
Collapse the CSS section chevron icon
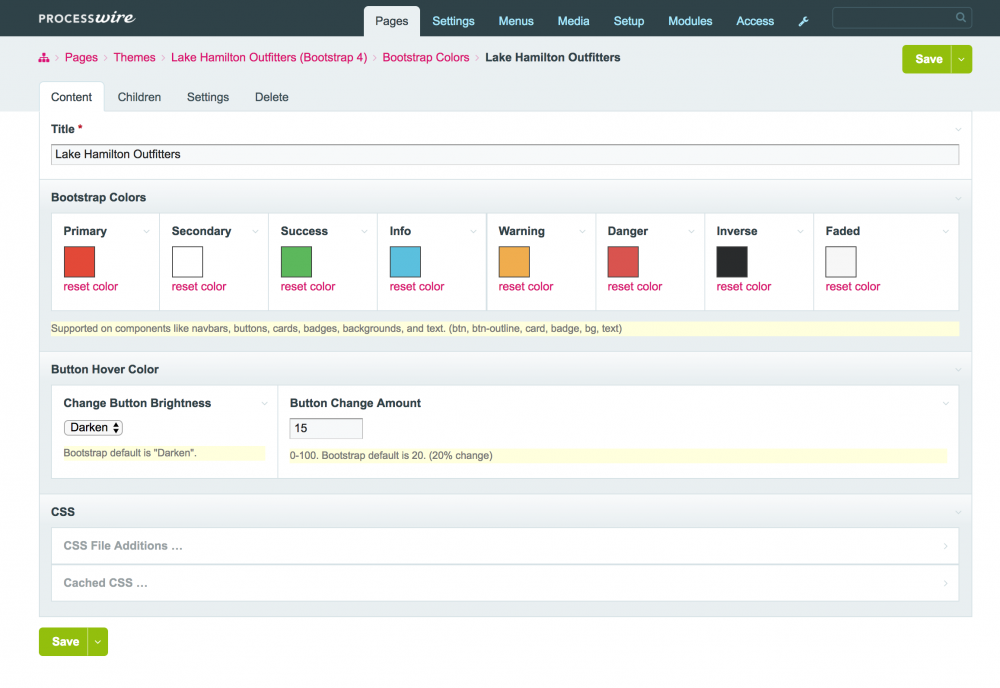(958, 512)
